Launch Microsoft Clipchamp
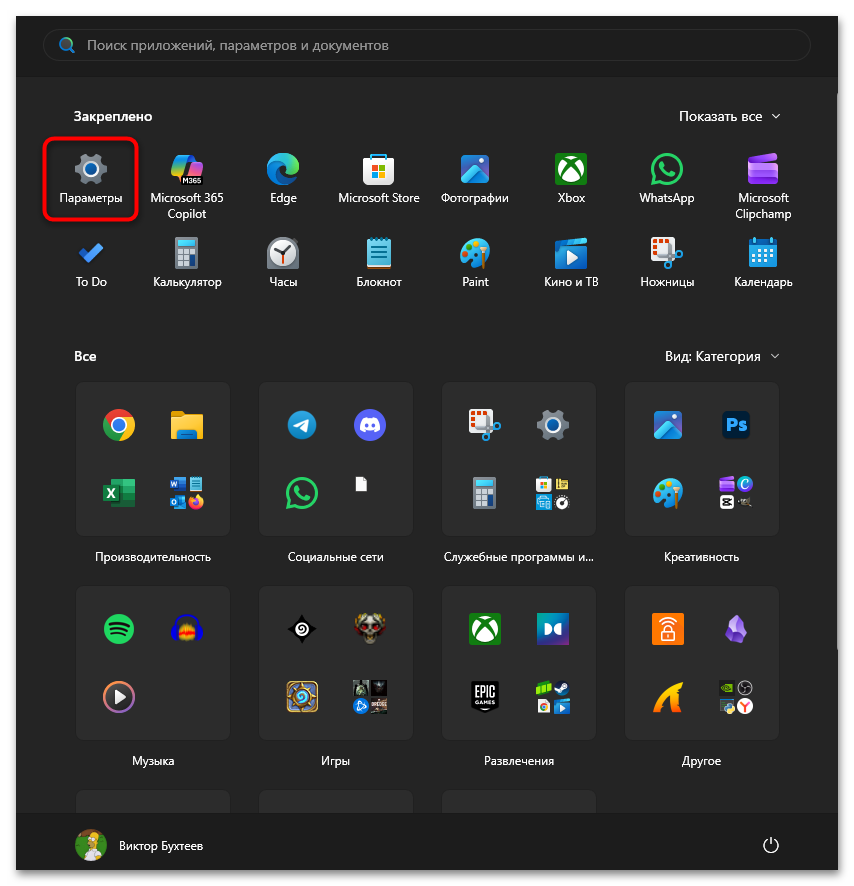The image size is (854, 886). pyautogui.click(x=763, y=187)
